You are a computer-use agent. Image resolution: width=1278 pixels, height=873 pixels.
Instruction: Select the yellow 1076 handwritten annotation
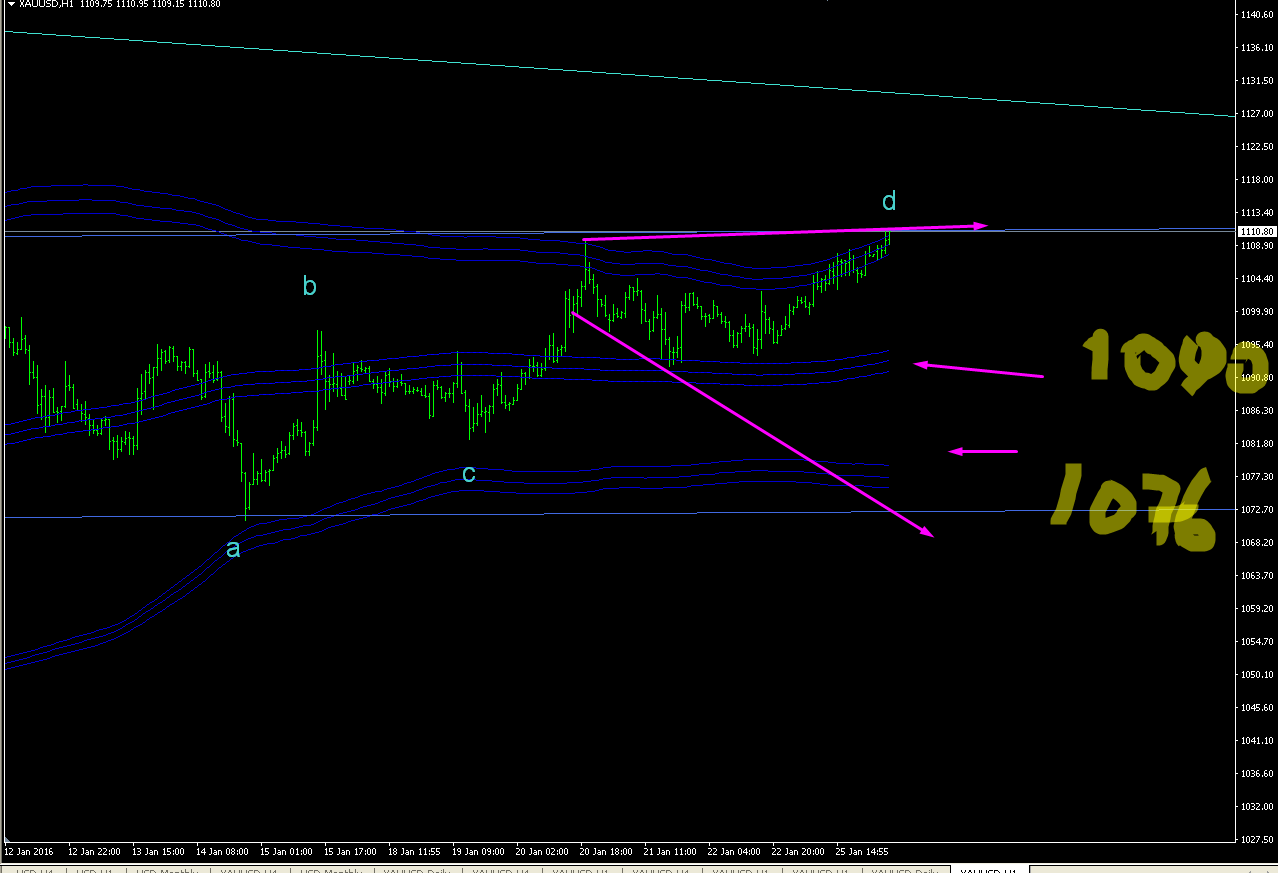(1134, 508)
